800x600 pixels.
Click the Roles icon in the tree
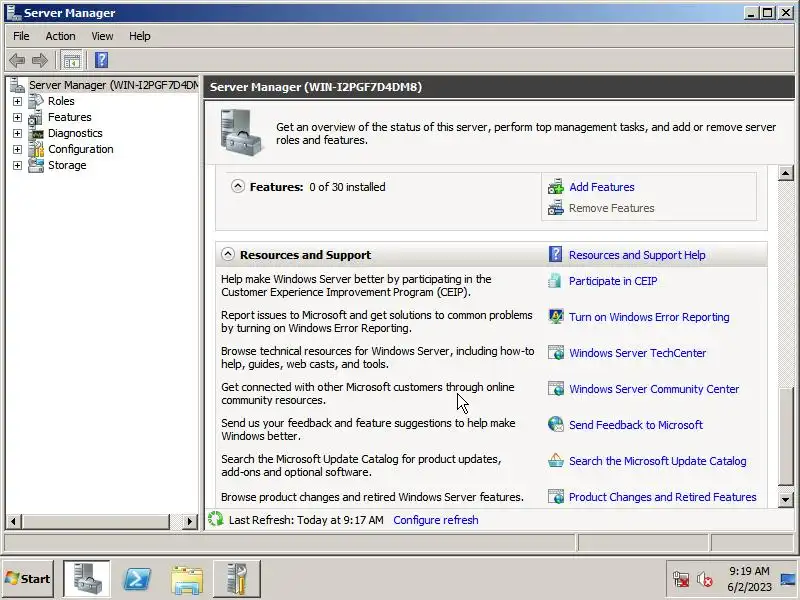36,101
